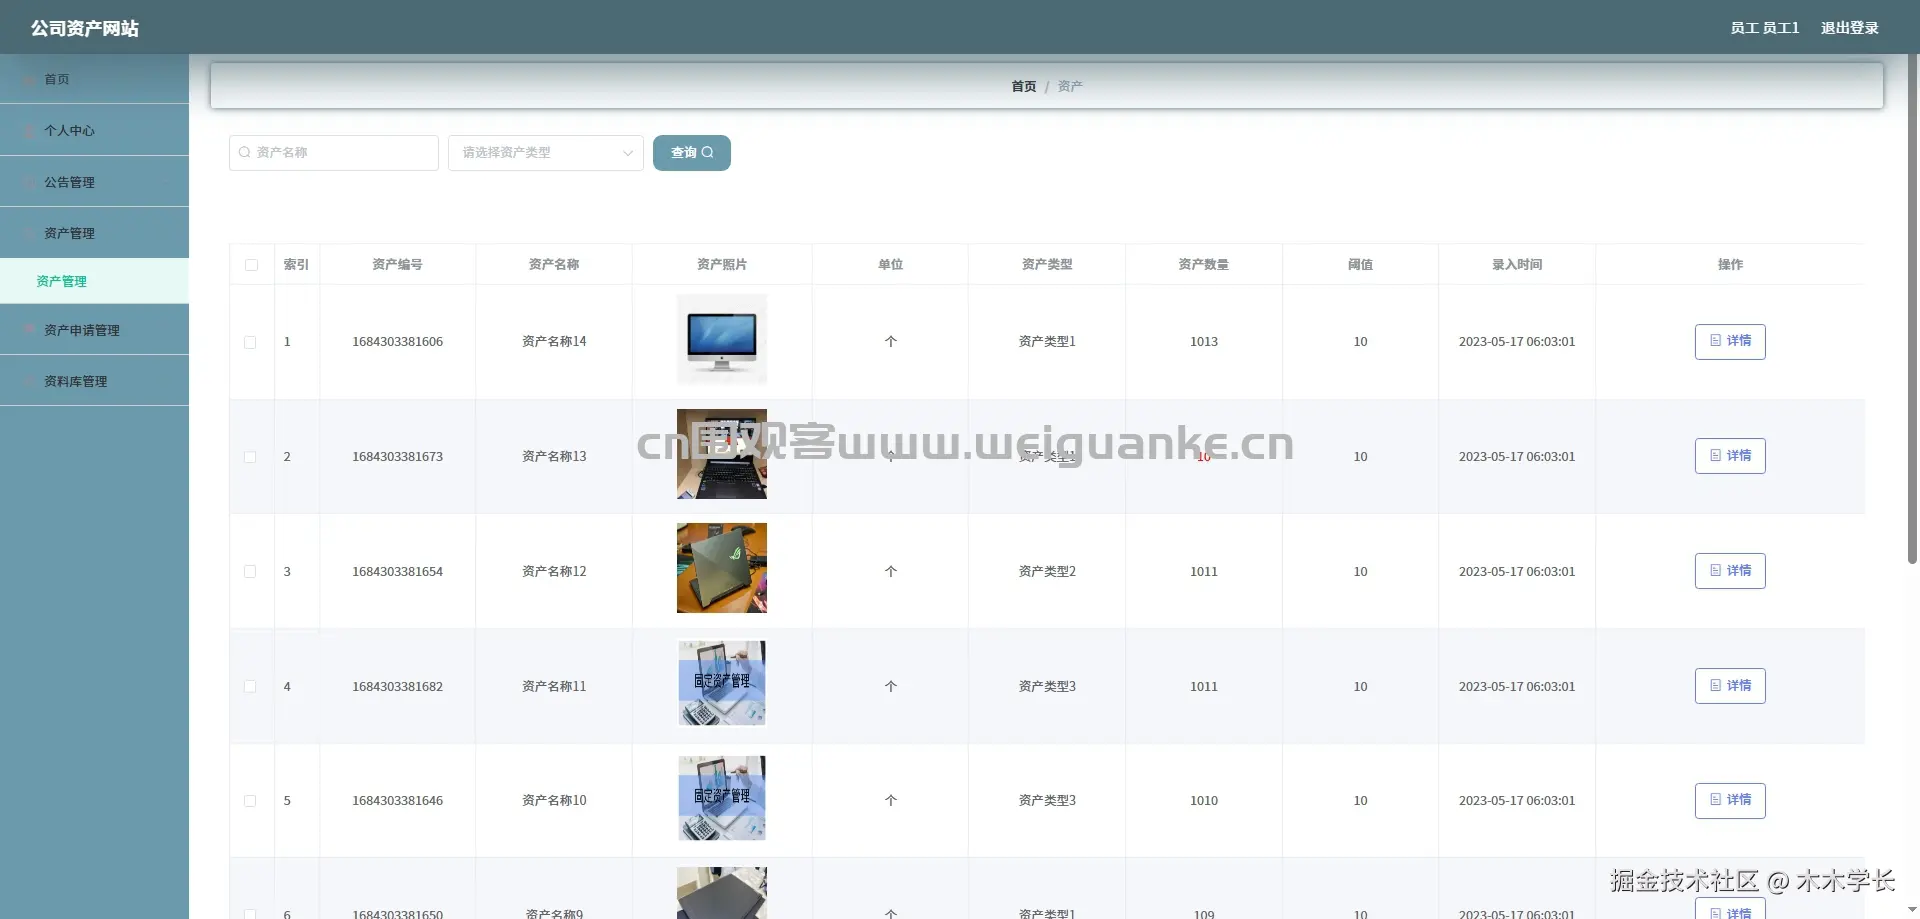Expand 资料库管理 sidebar menu

(x=94, y=381)
